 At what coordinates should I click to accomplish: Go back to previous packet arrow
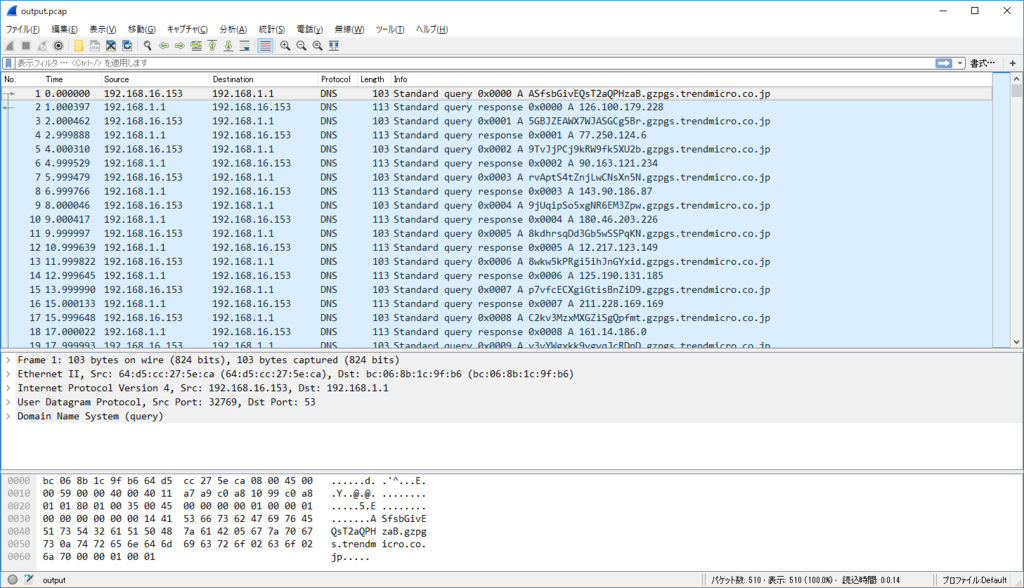pyautogui.click(x=164, y=46)
